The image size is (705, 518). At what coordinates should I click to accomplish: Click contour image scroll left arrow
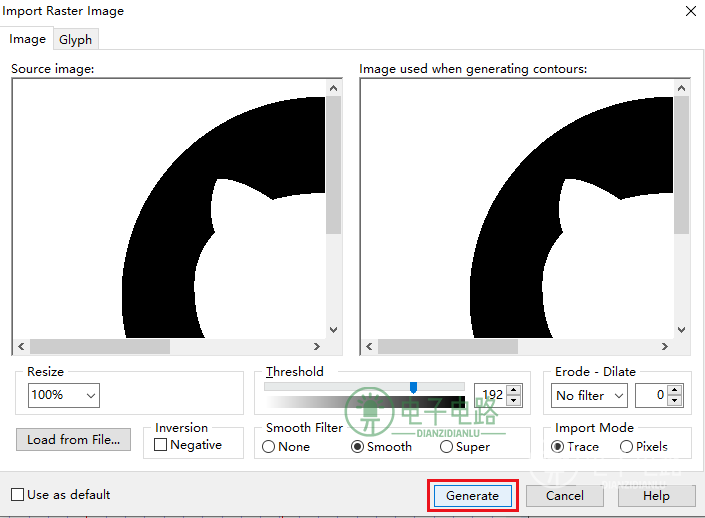click(369, 346)
